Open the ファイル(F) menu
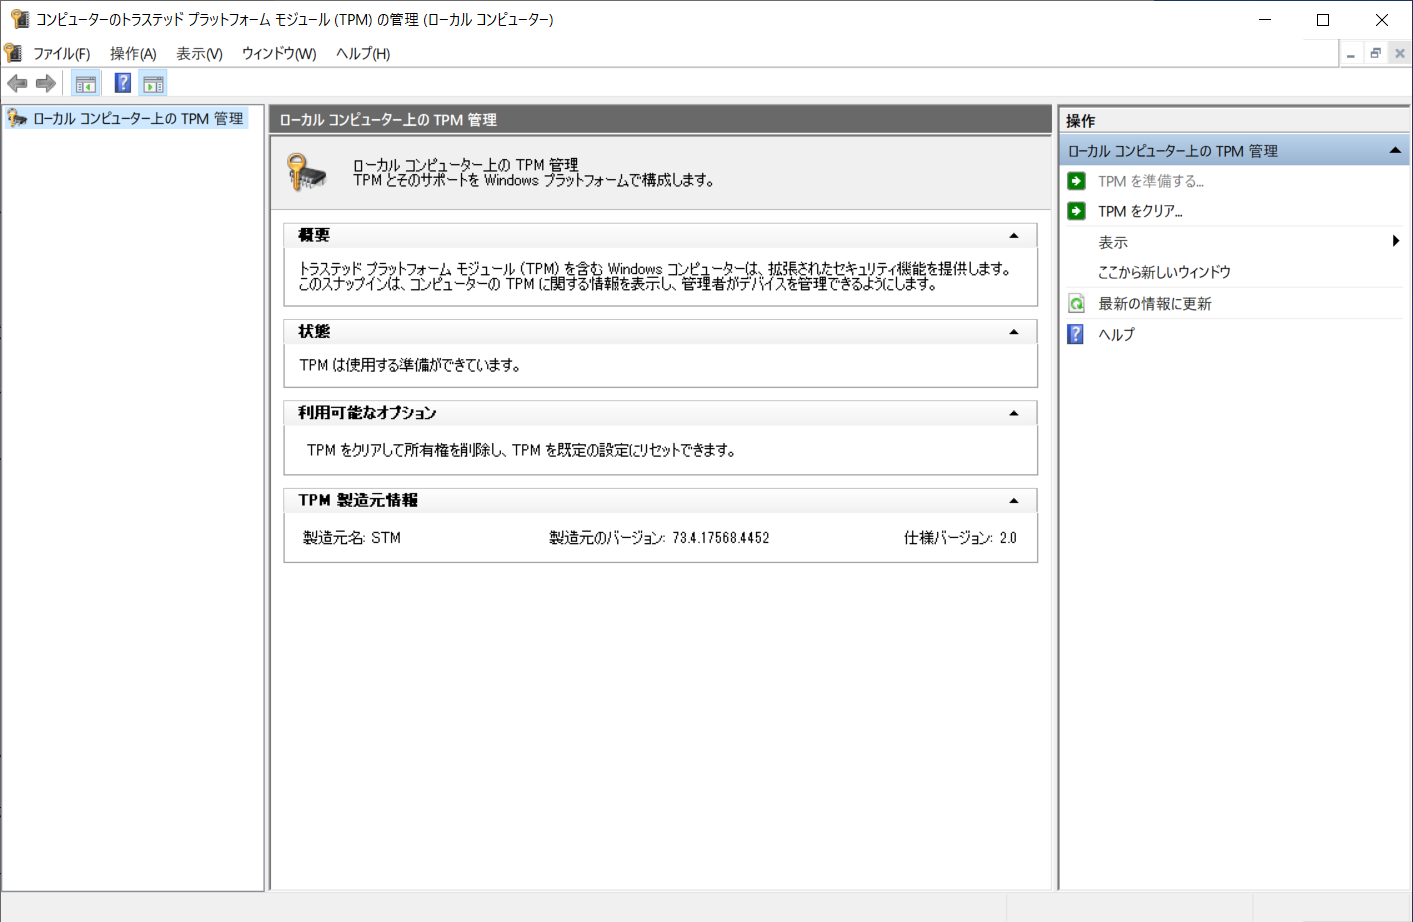Viewport: 1413px width, 922px height. pyautogui.click(x=61, y=54)
